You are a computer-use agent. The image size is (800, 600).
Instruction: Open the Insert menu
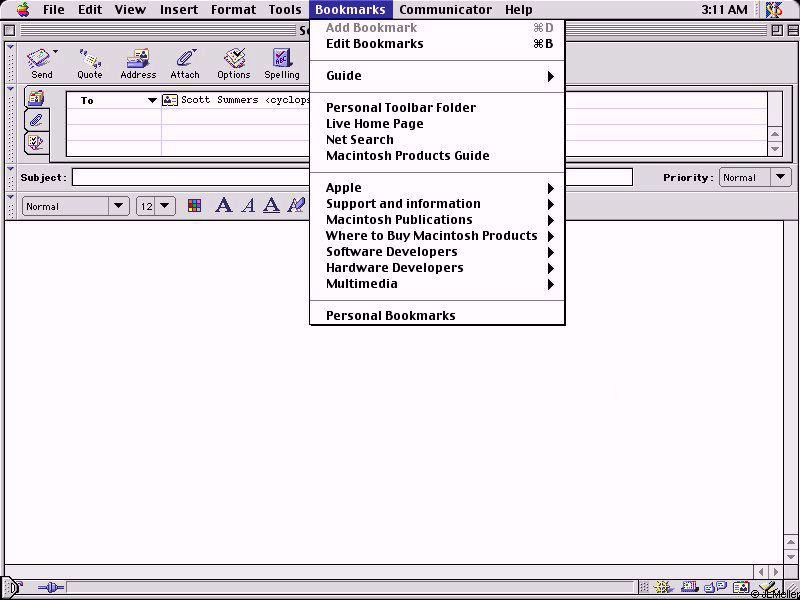[x=179, y=9]
